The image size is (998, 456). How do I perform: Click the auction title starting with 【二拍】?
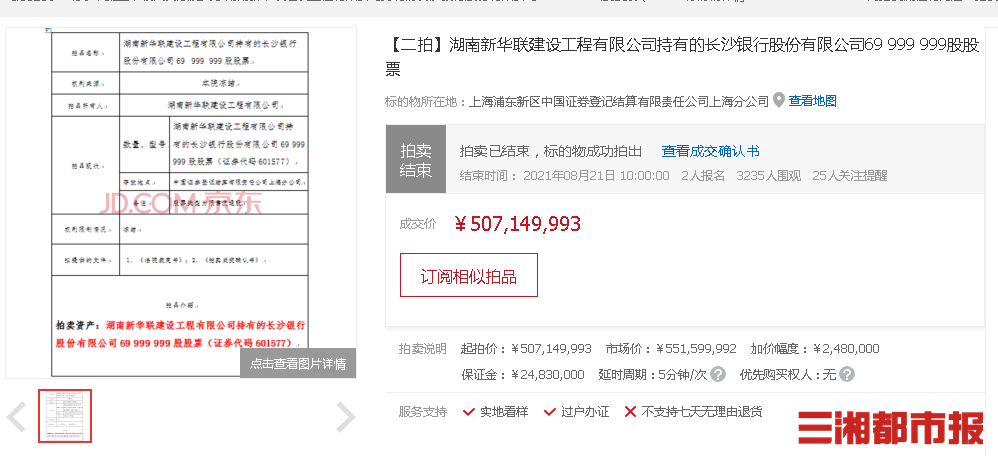click(682, 57)
